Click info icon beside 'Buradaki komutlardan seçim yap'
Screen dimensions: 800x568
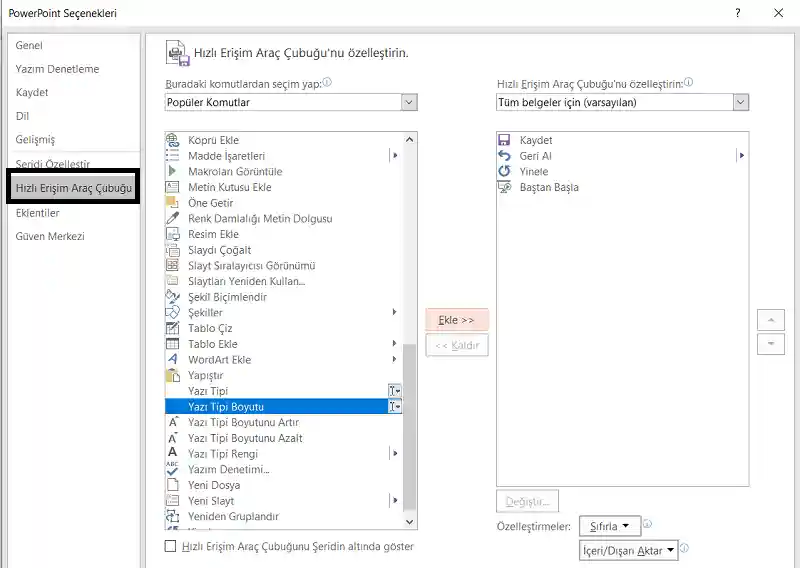[x=327, y=82]
